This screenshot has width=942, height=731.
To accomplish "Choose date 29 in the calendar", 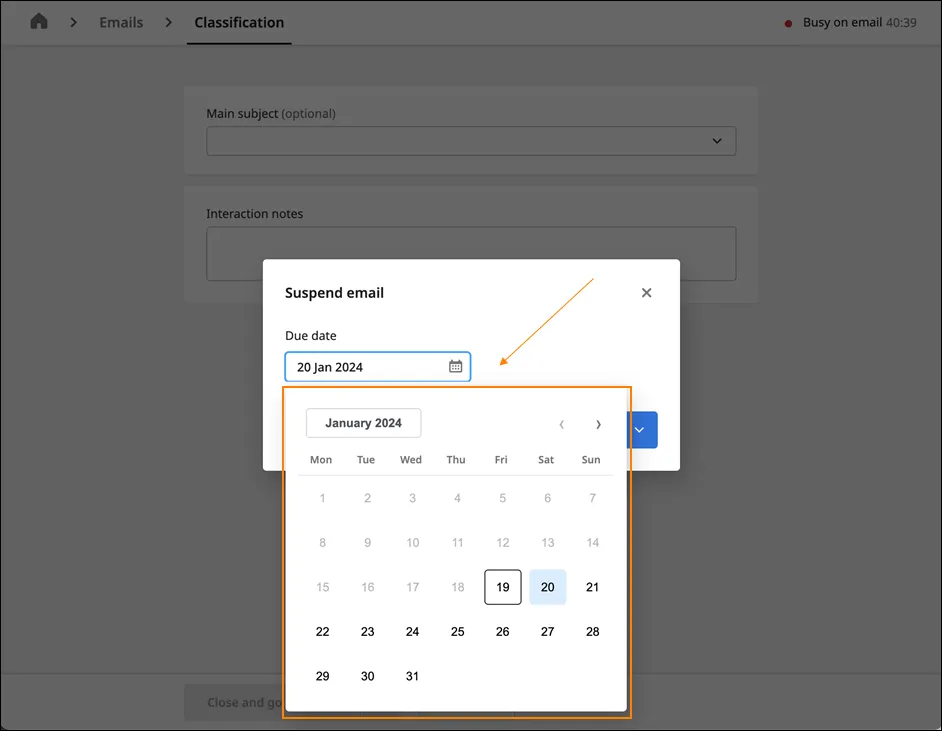I will click(323, 676).
